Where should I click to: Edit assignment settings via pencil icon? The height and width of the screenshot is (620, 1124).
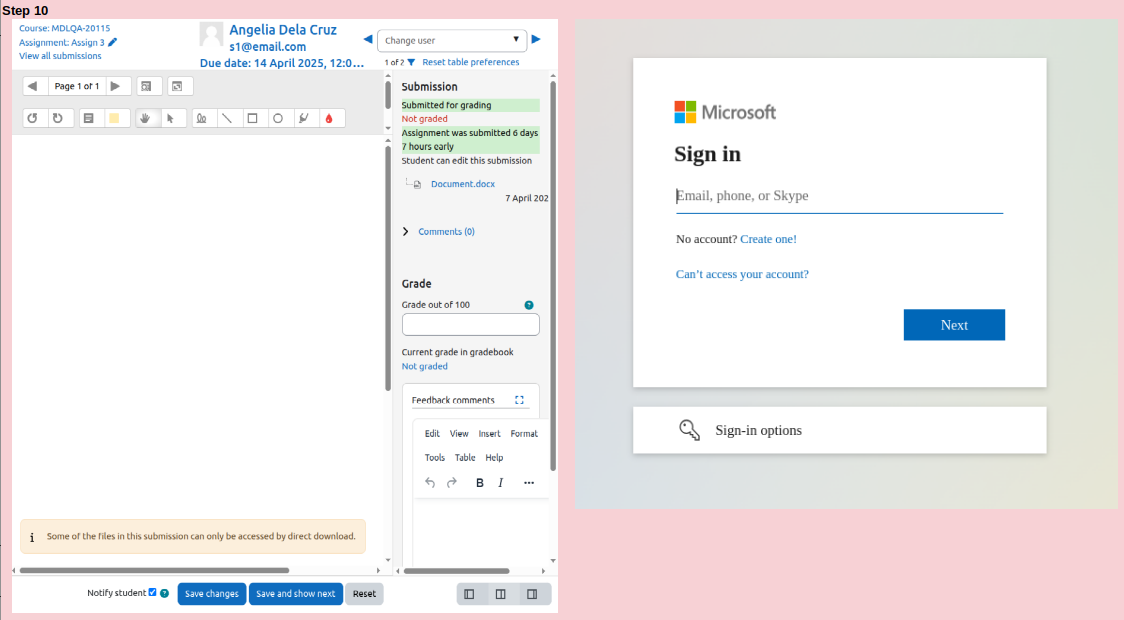coord(113,42)
